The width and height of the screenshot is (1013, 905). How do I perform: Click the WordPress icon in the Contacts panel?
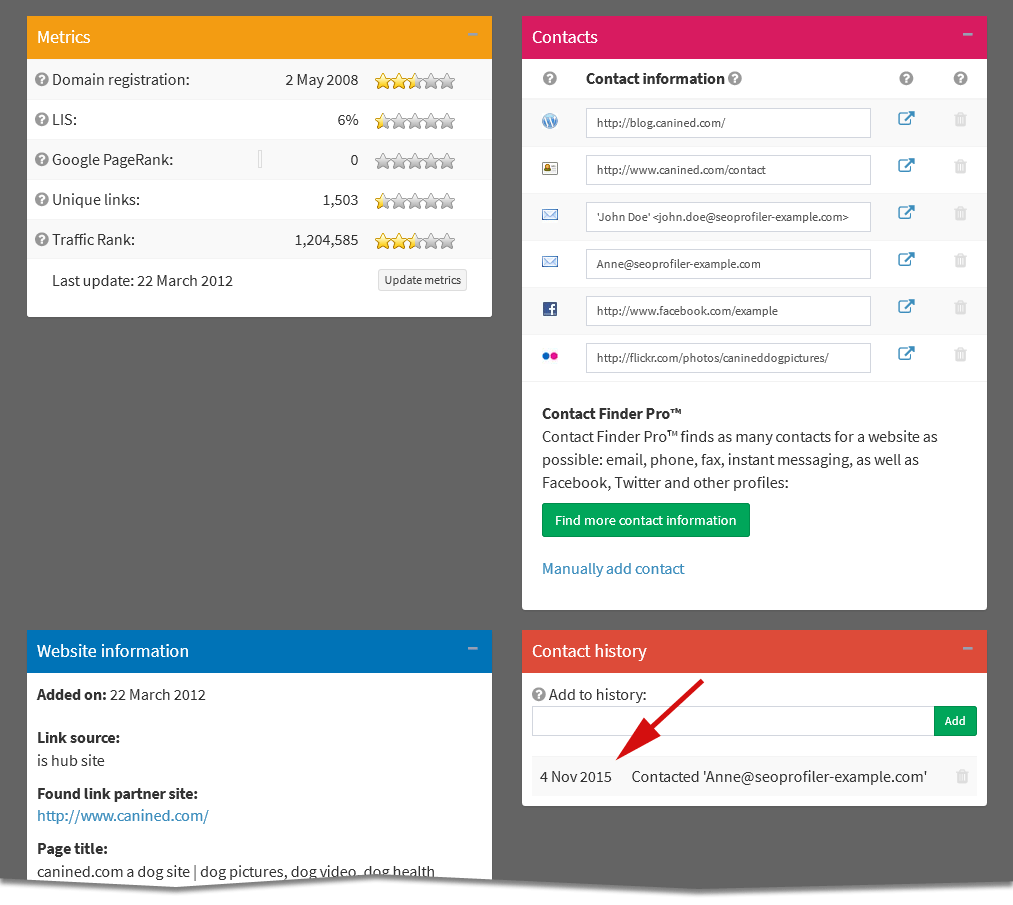tap(550, 121)
